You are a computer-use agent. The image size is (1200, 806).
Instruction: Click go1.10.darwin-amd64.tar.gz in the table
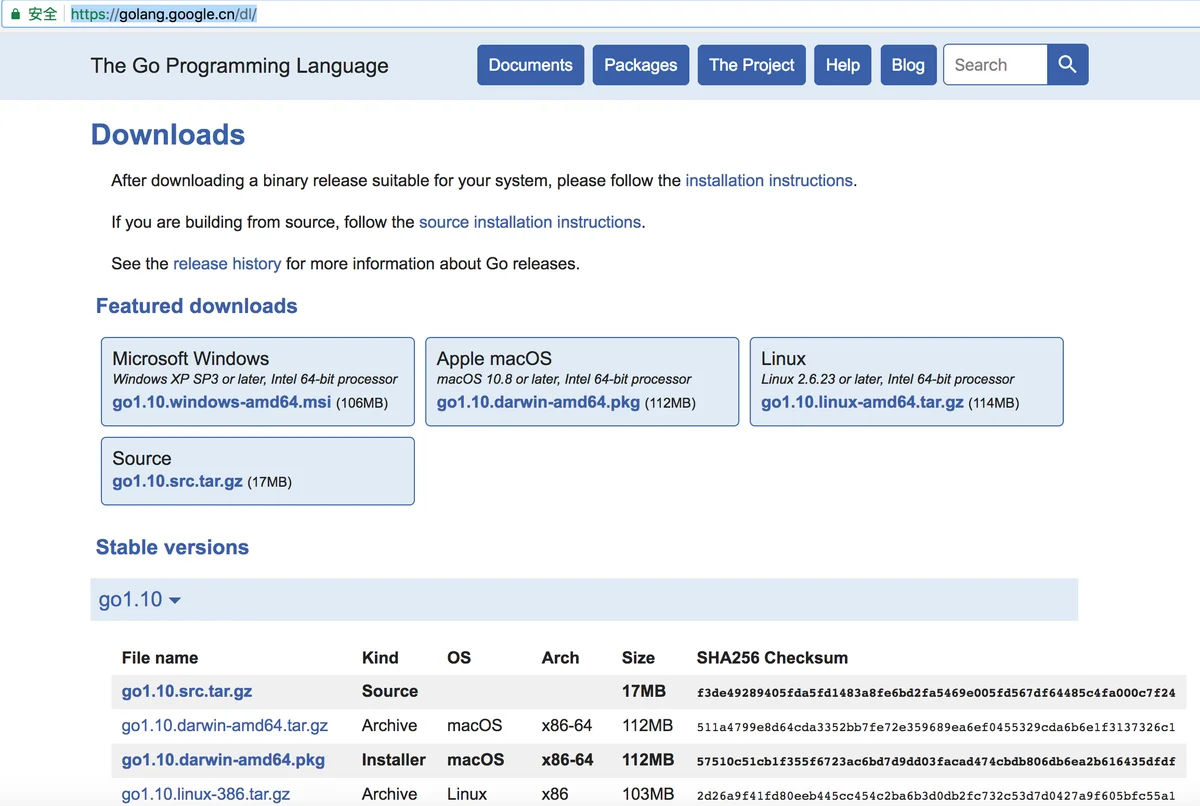tap(225, 725)
